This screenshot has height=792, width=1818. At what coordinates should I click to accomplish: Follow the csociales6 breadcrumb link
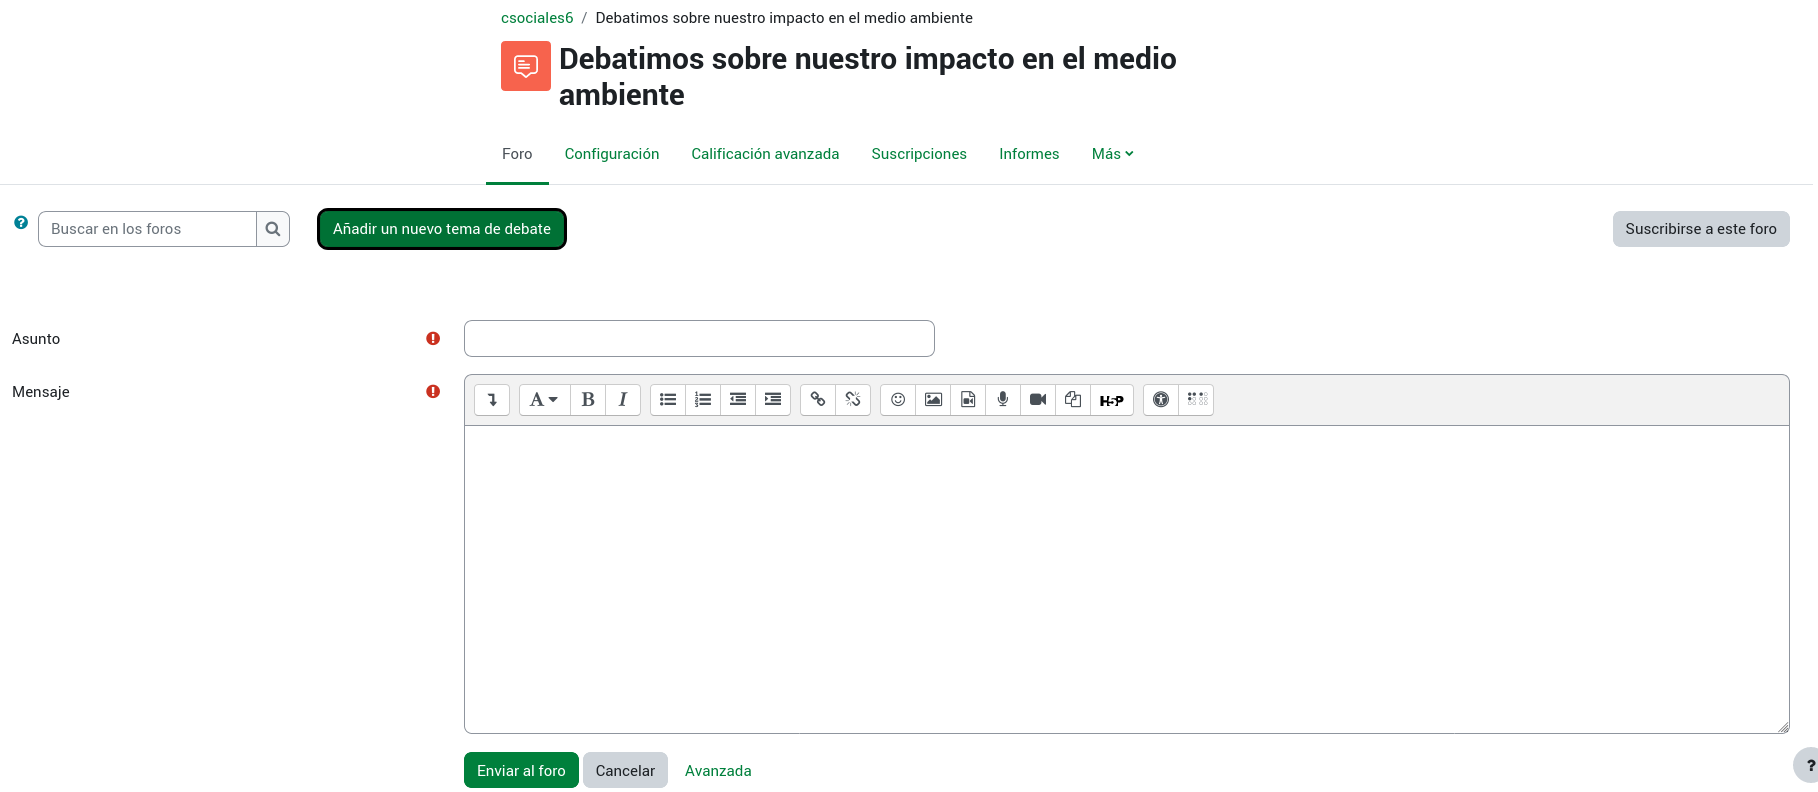coord(537,18)
